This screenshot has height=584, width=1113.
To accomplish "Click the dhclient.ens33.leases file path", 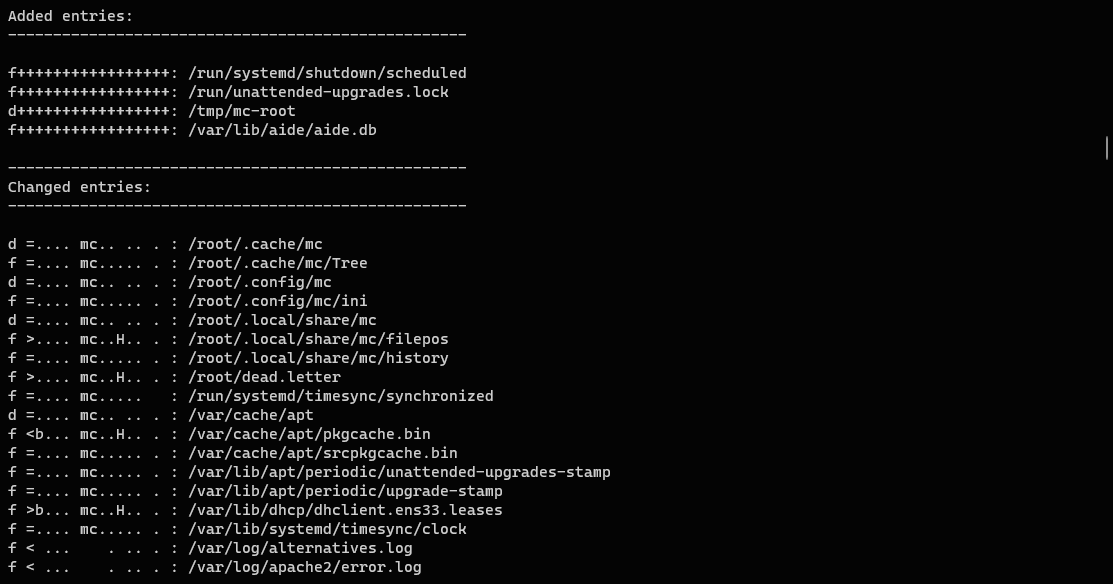I will (345, 510).
